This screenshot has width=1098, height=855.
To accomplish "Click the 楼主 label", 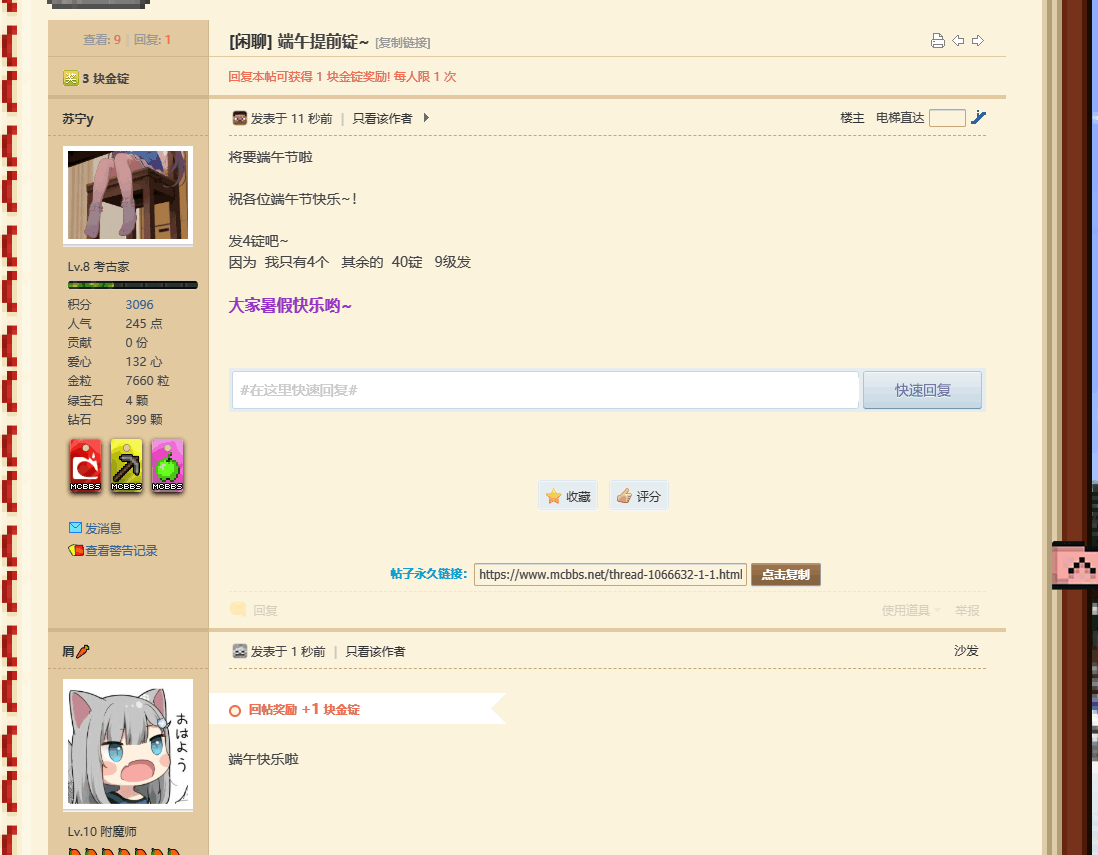I will pyautogui.click(x=852, y=118).
